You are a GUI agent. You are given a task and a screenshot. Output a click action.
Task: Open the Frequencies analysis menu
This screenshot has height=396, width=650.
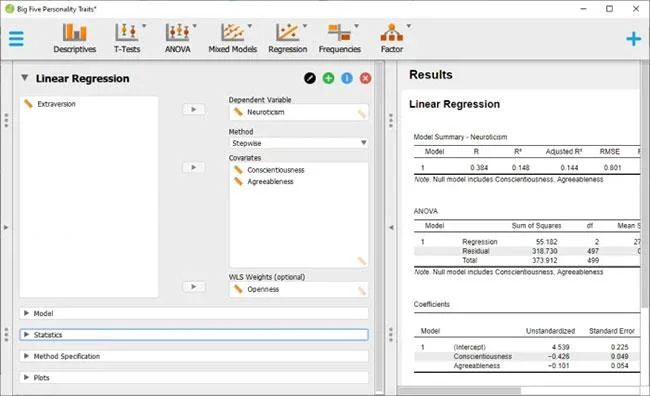coord(340,38)
